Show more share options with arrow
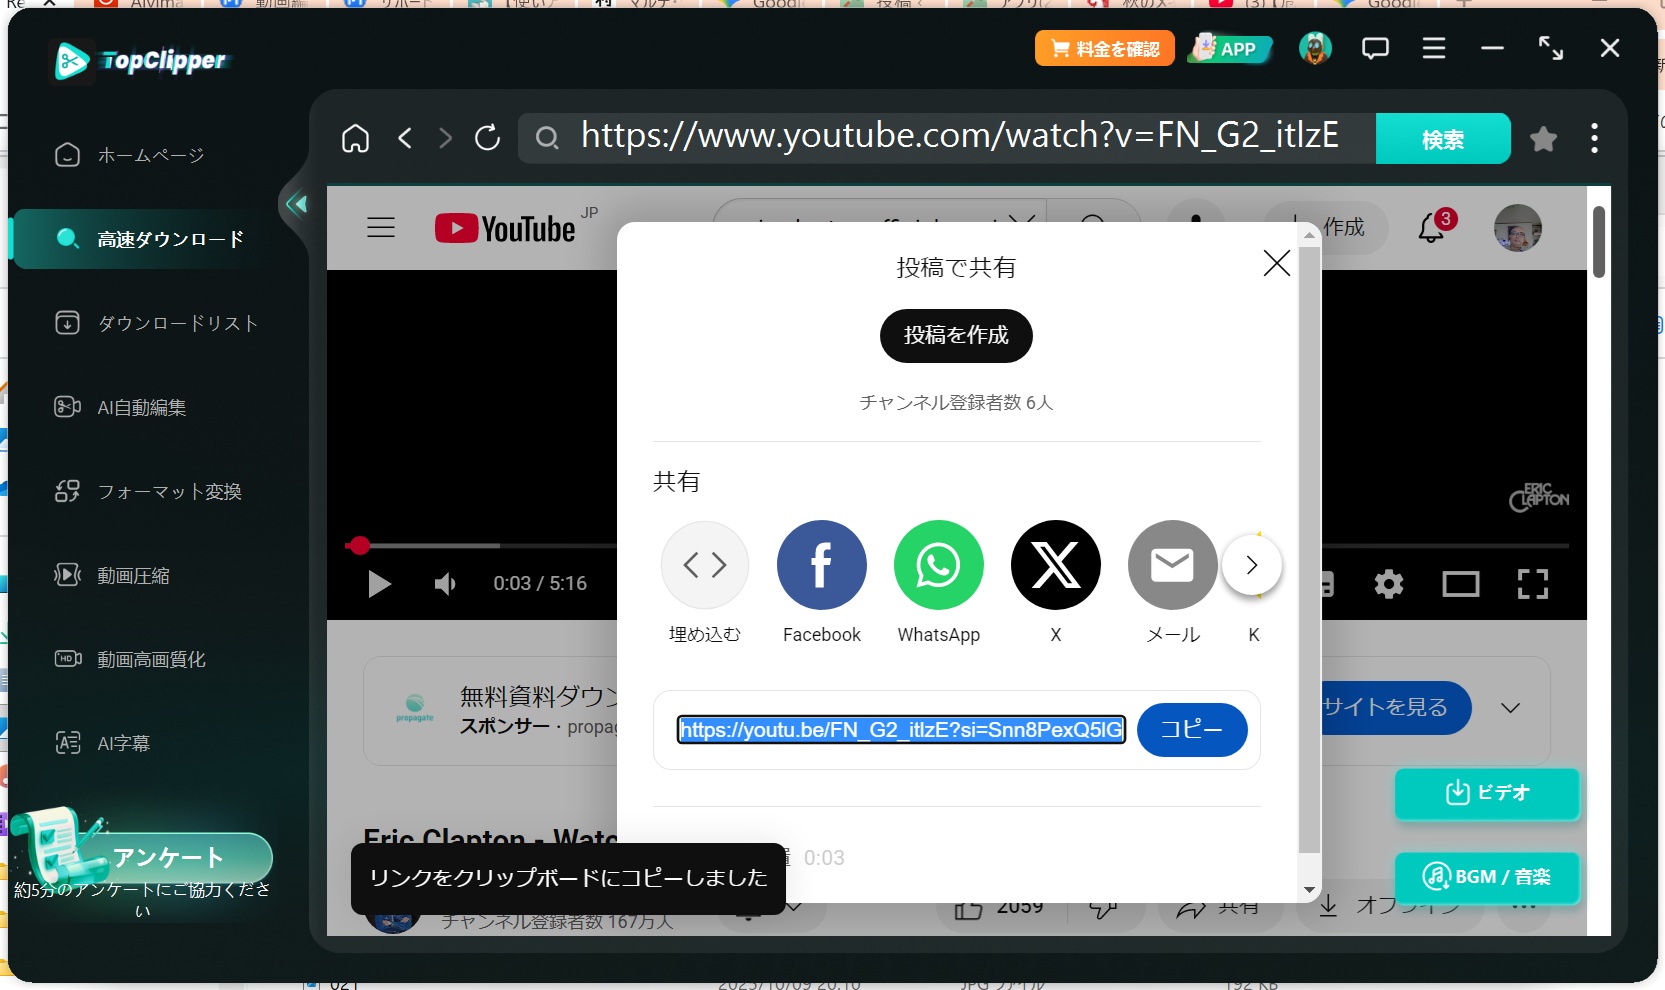Screen dimensions: 1665x990 pyautogui.click(x=1251, y=565)
